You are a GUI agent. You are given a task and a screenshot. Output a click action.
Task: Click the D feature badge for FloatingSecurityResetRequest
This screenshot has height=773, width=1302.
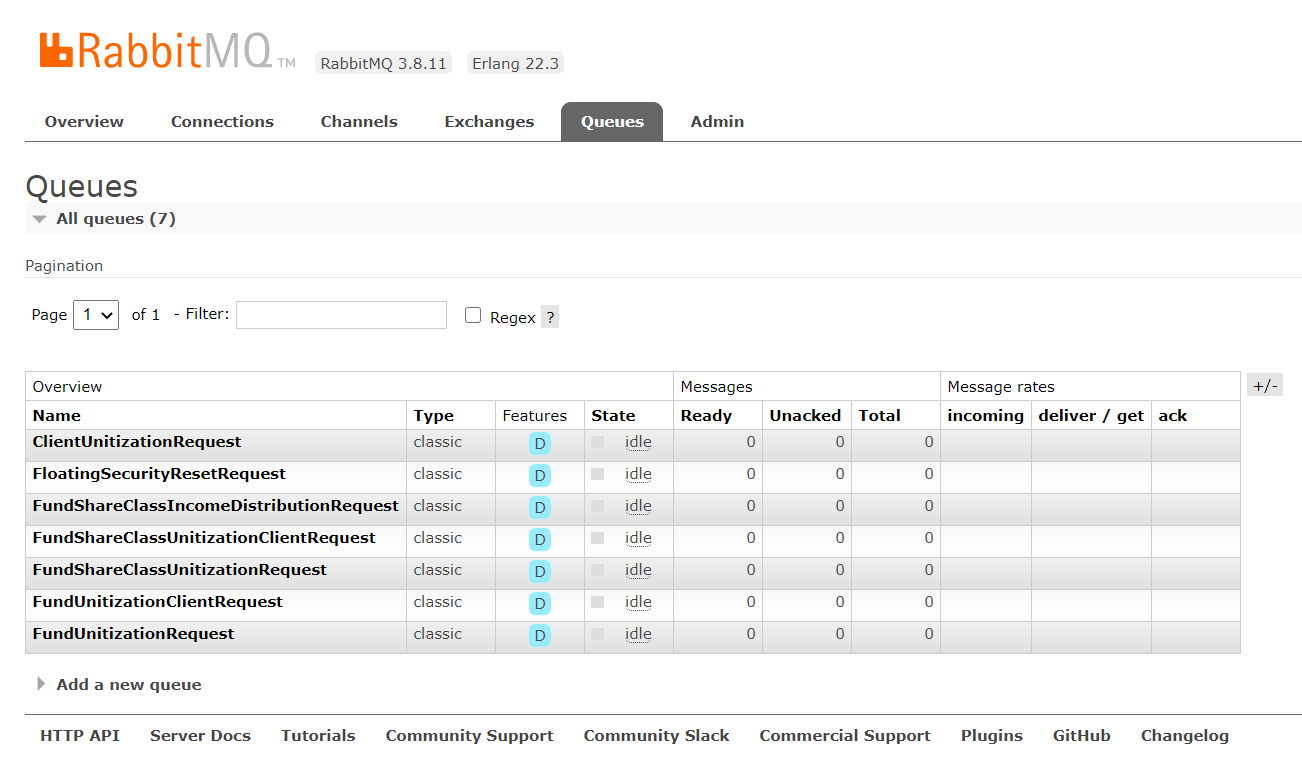[540, 476]
